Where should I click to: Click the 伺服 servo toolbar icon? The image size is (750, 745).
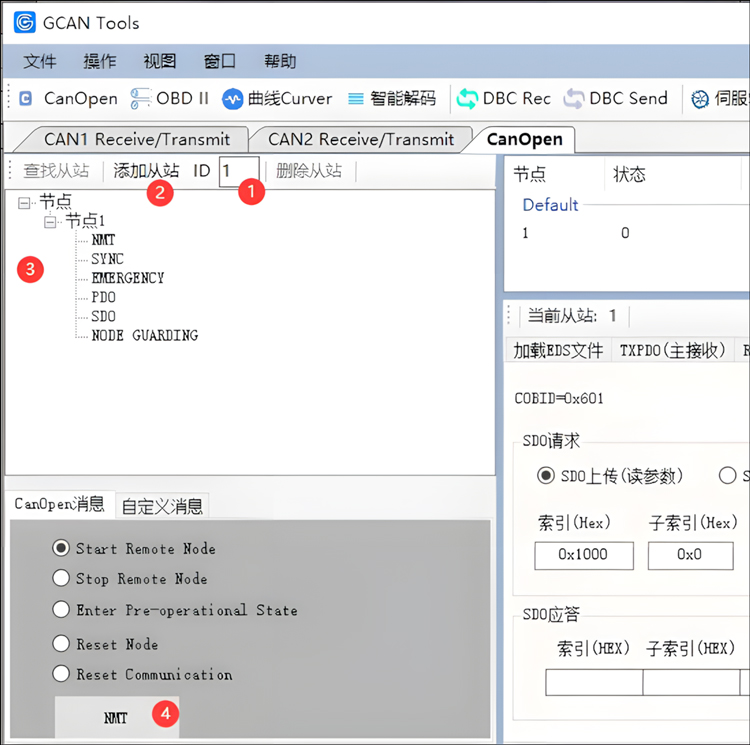(701, 98)
